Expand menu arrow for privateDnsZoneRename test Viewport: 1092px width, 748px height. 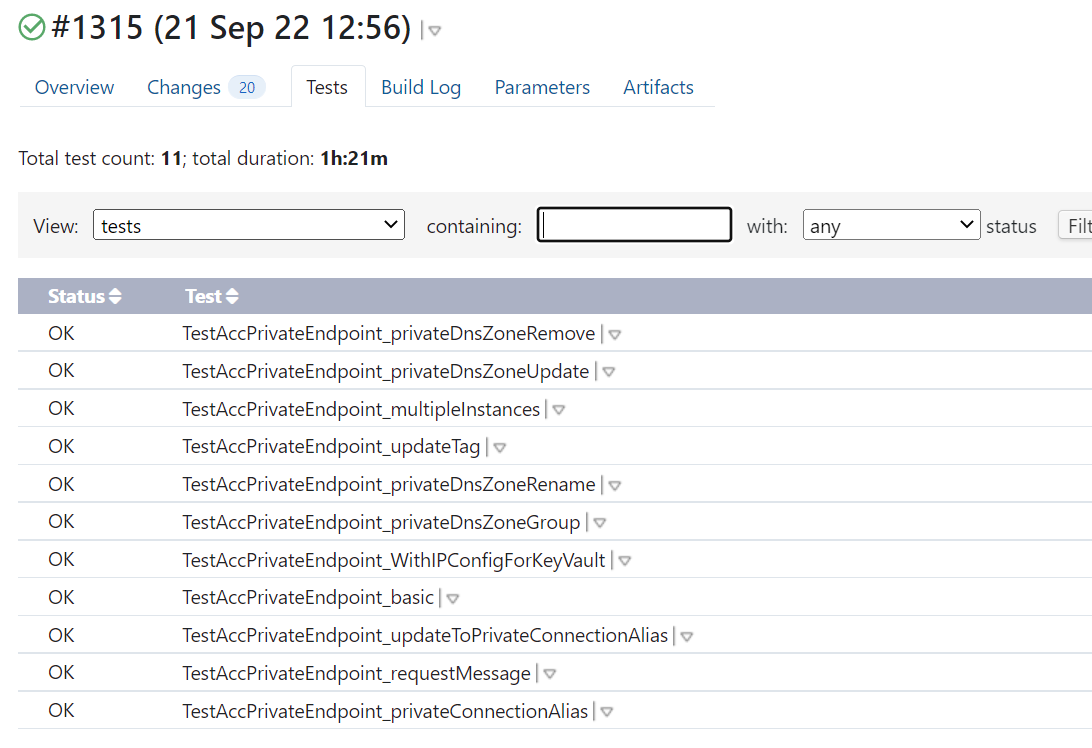tap(614, 485)
